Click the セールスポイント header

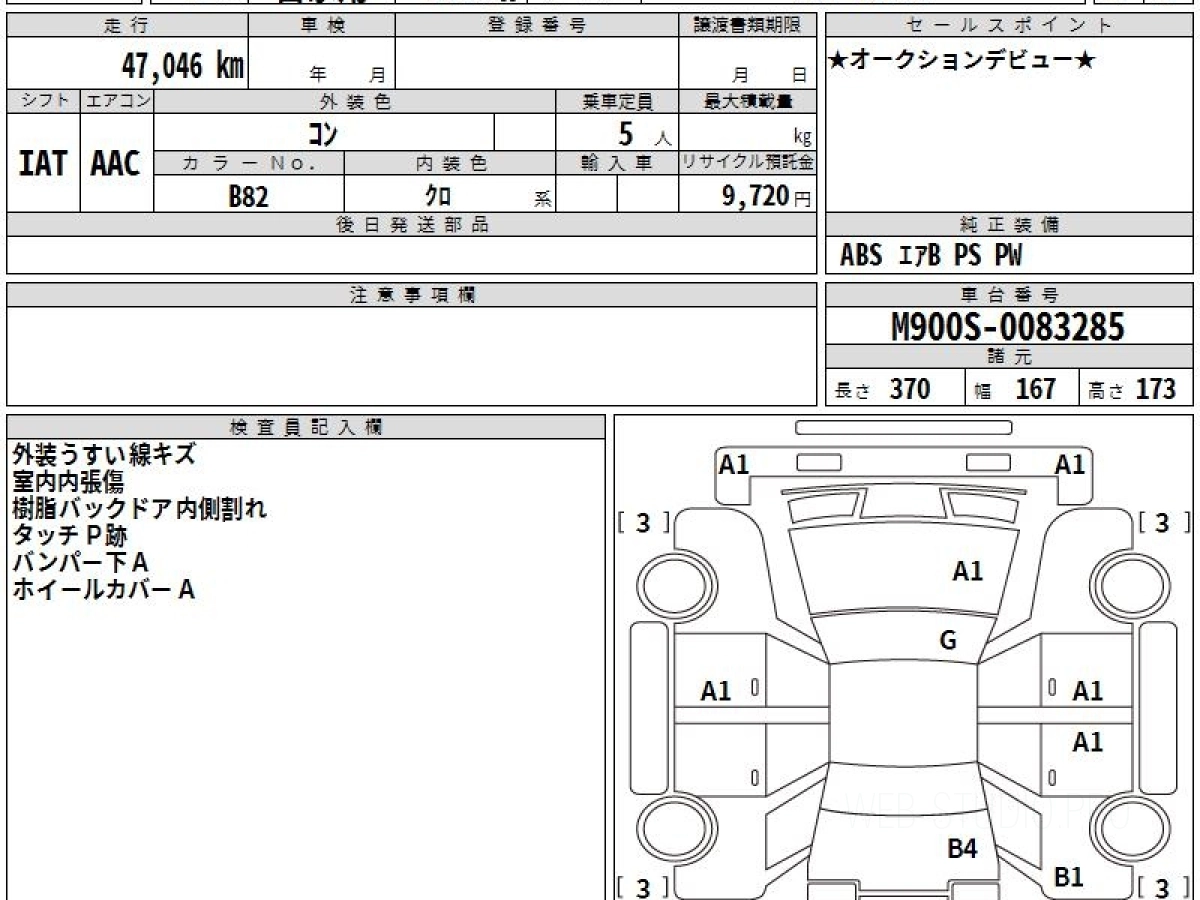click(x=1010, y=26)
